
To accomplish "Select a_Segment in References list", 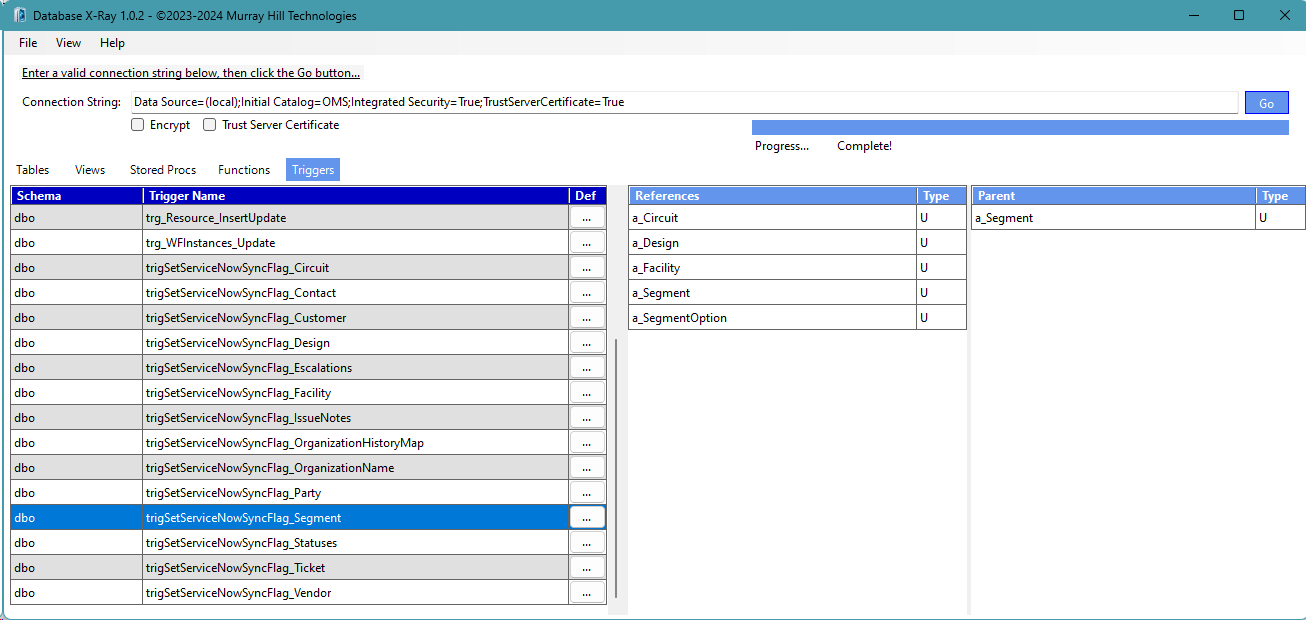I will [772, 292].
